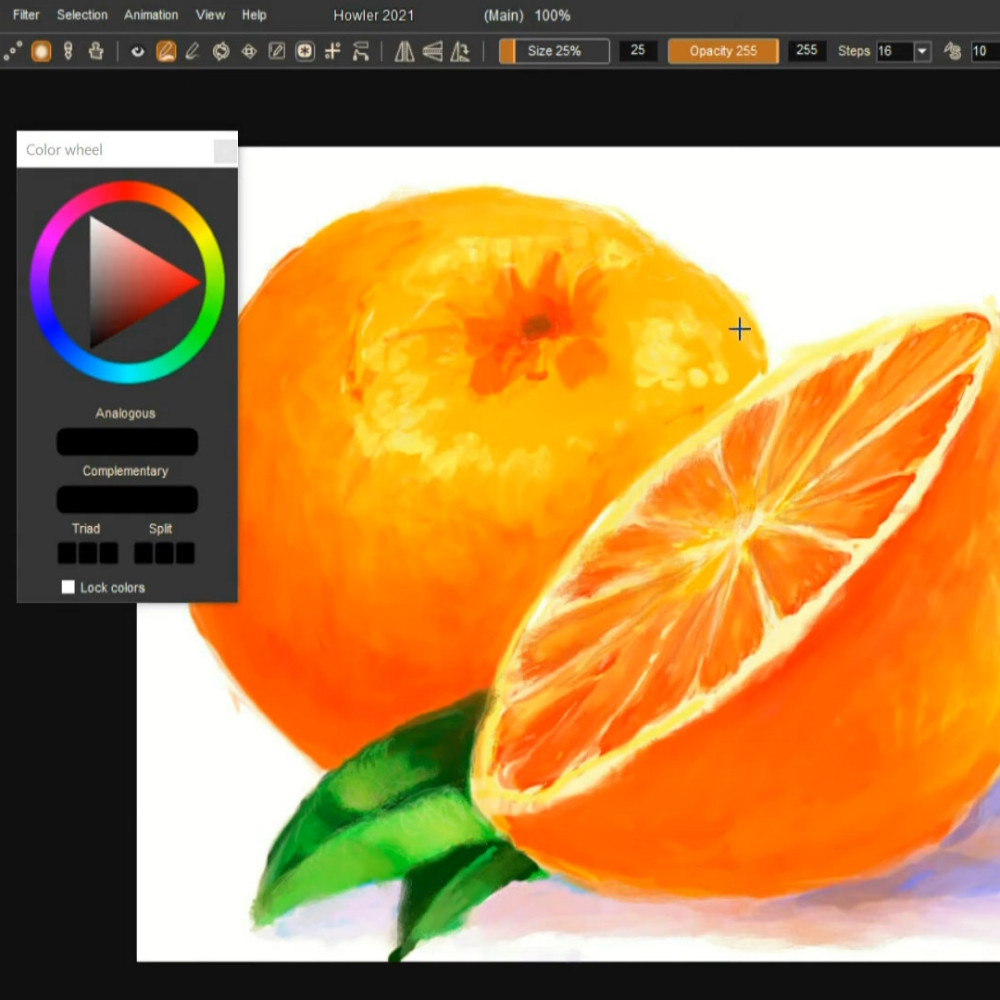Close the Color wheel panel
The width and height of the screenshot is (1000, 1000).
(225, 151)
